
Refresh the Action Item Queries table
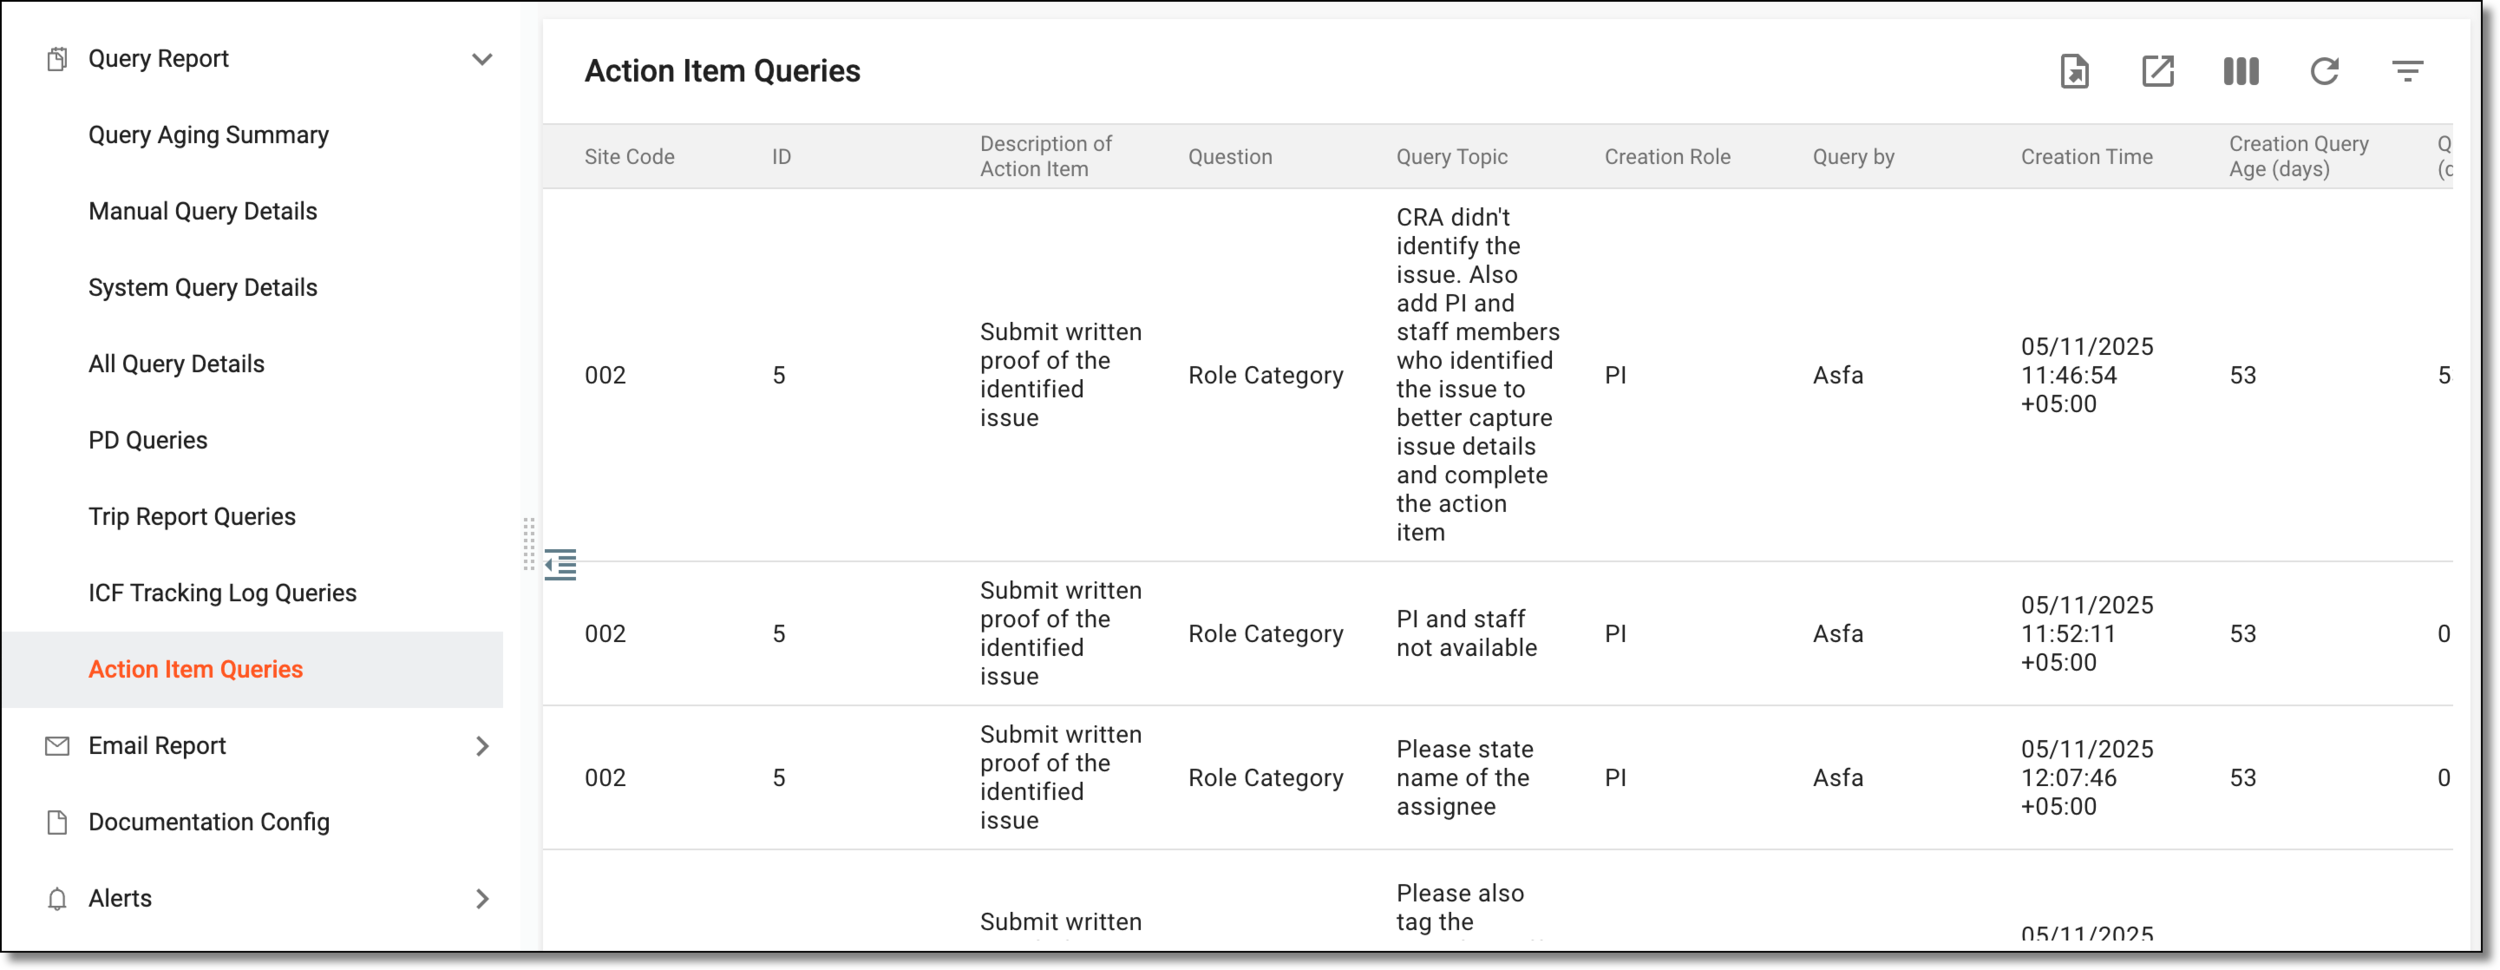click(x=2324, y=71)
